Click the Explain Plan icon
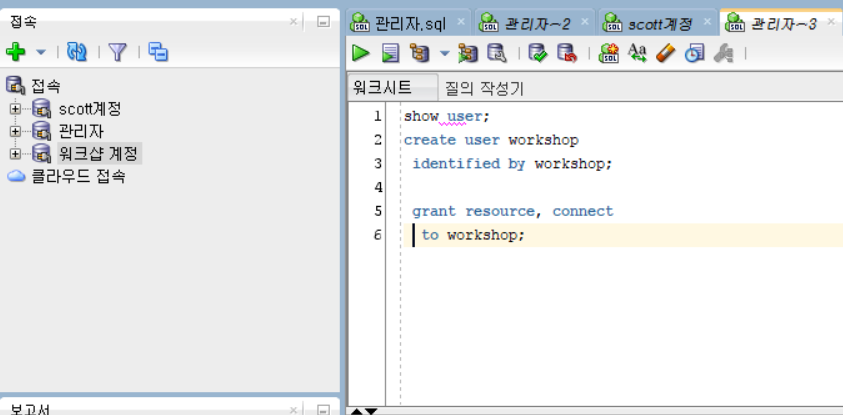The width and height of the screenshot is (843, 415). click(419, 53)
